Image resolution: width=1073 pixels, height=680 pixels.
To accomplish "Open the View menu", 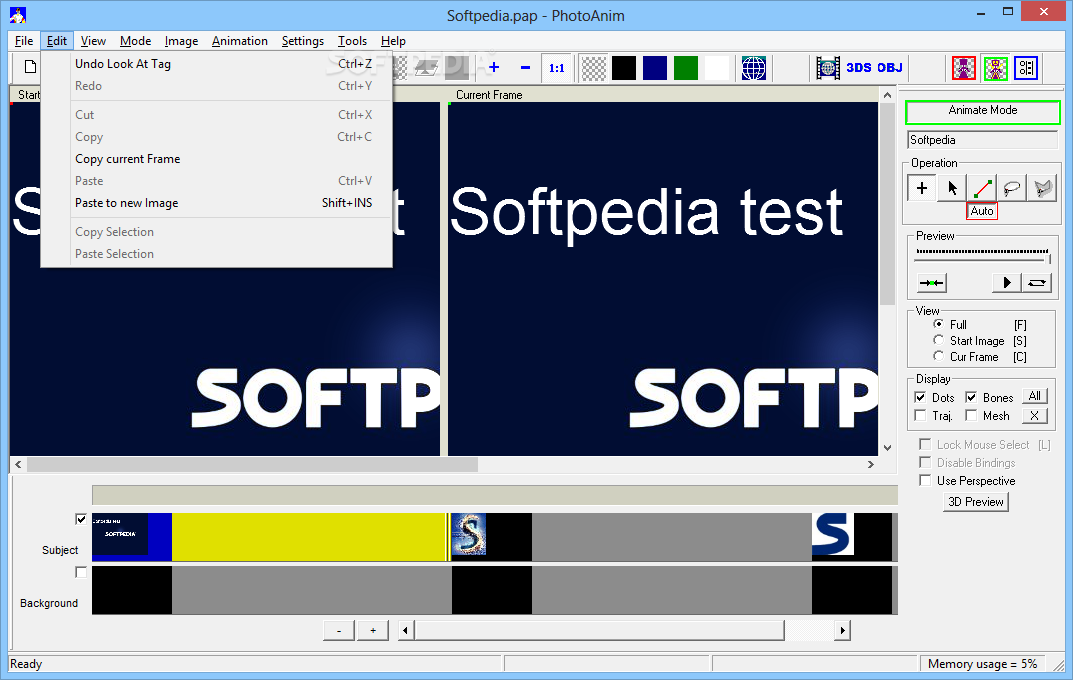I will tap(93, 41).
